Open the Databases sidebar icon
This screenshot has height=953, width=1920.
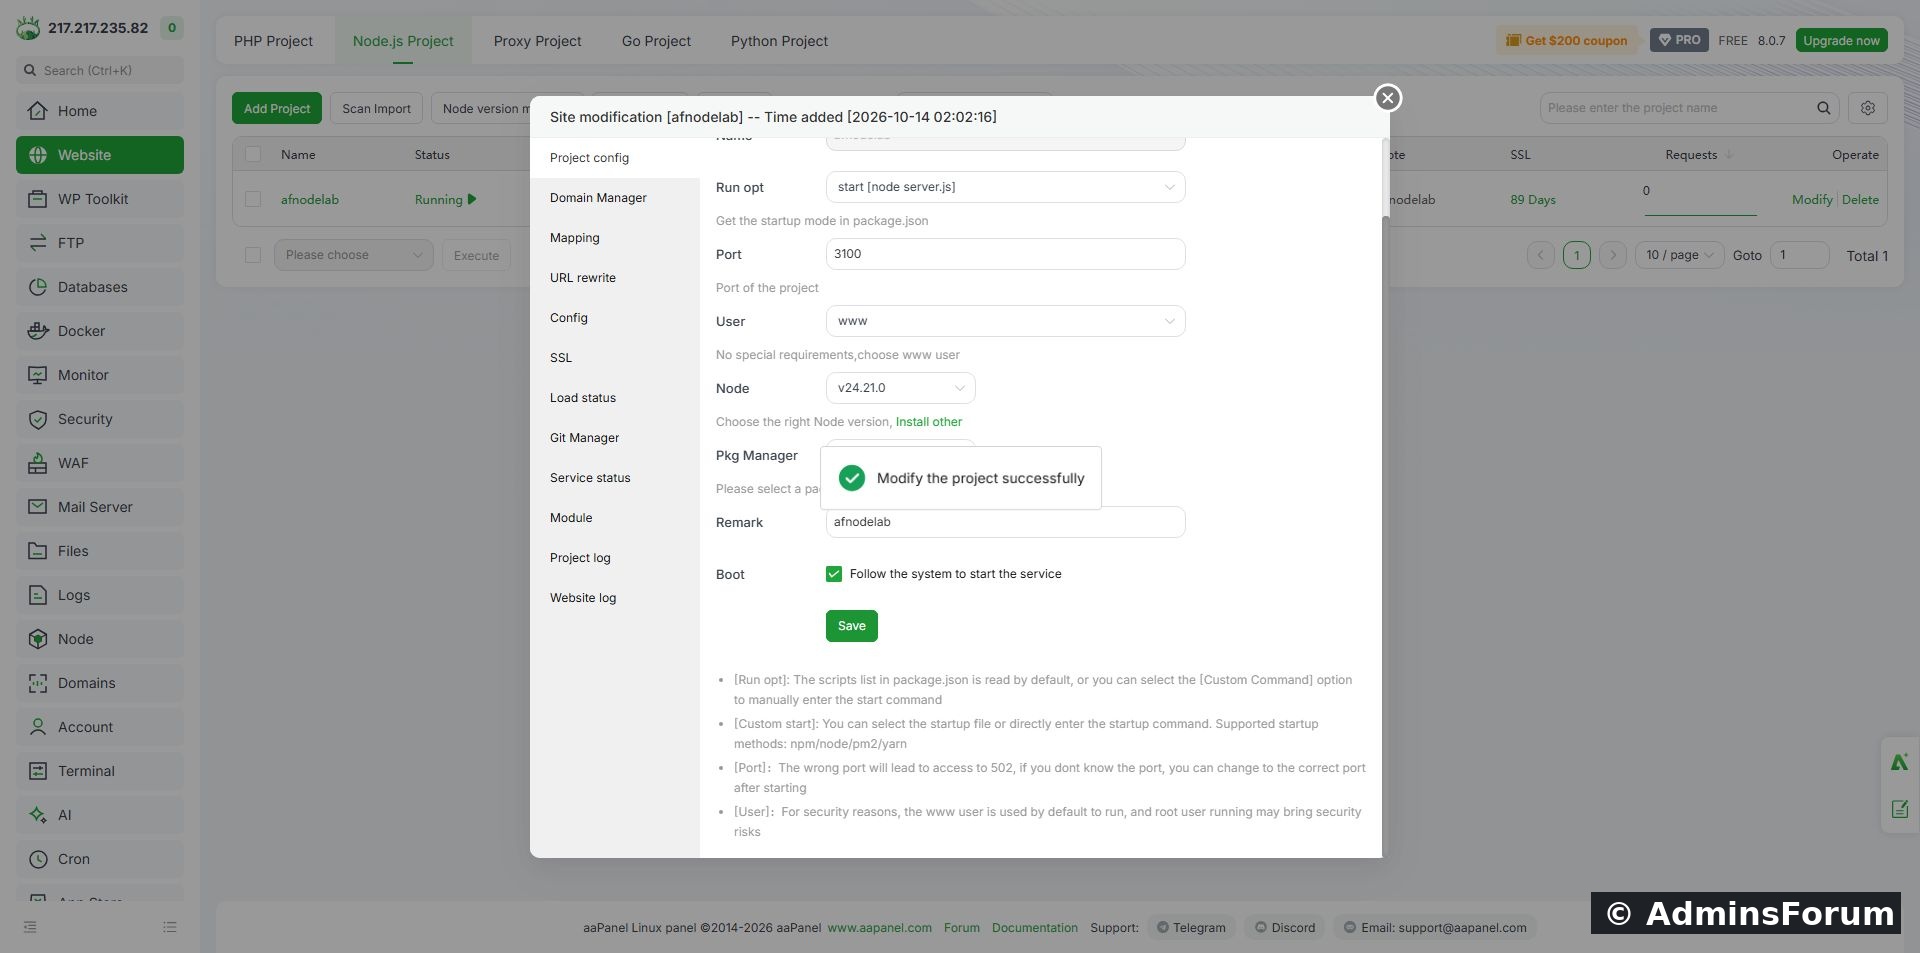(38, 287)
